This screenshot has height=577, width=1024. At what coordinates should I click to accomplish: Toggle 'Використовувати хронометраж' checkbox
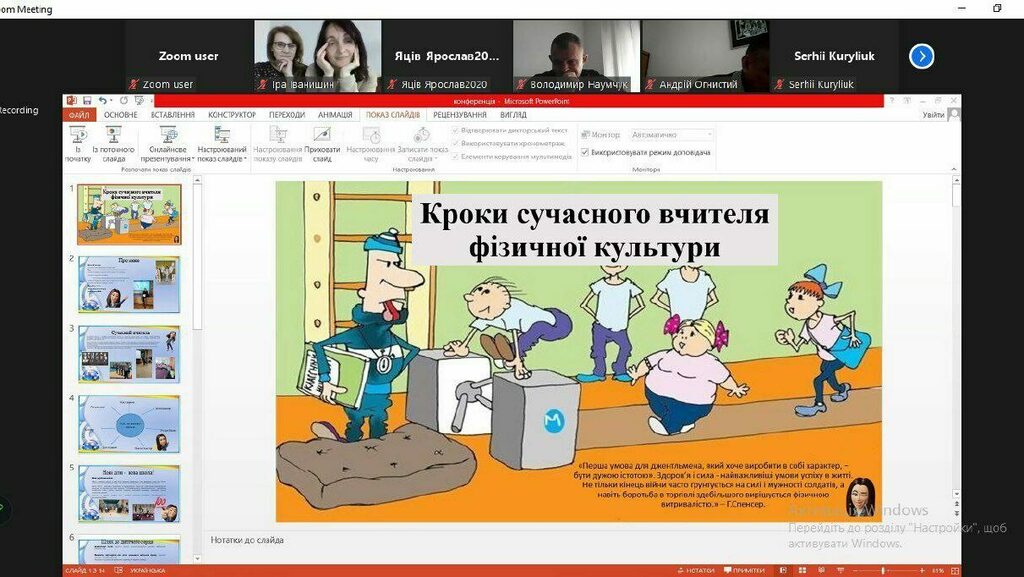[456, 143]
